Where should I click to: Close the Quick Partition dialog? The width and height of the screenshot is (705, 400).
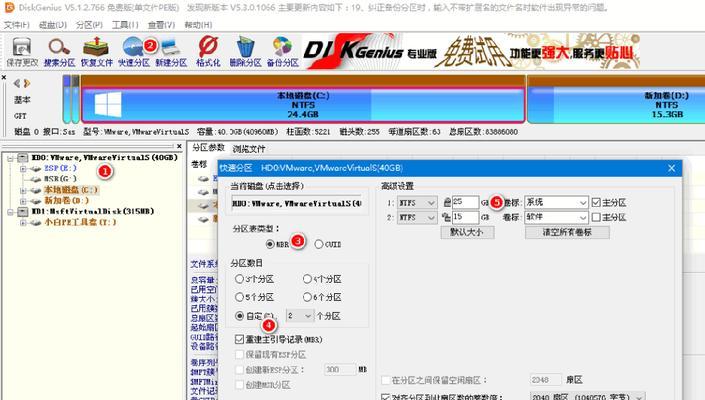671,168
